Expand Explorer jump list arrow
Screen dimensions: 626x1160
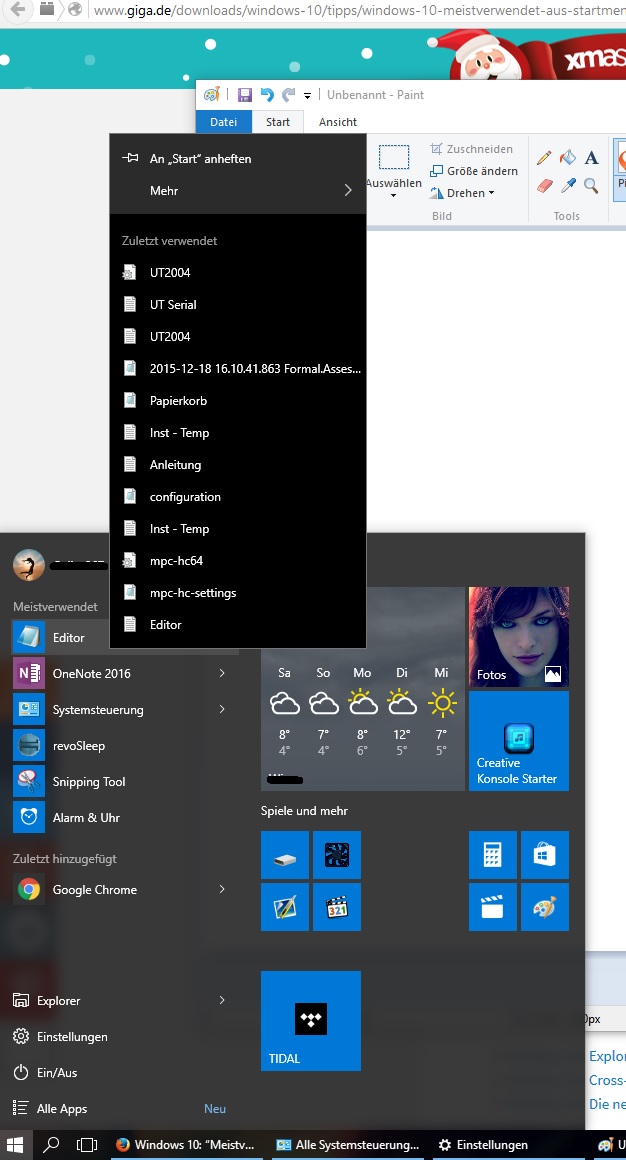point(221,1000)
